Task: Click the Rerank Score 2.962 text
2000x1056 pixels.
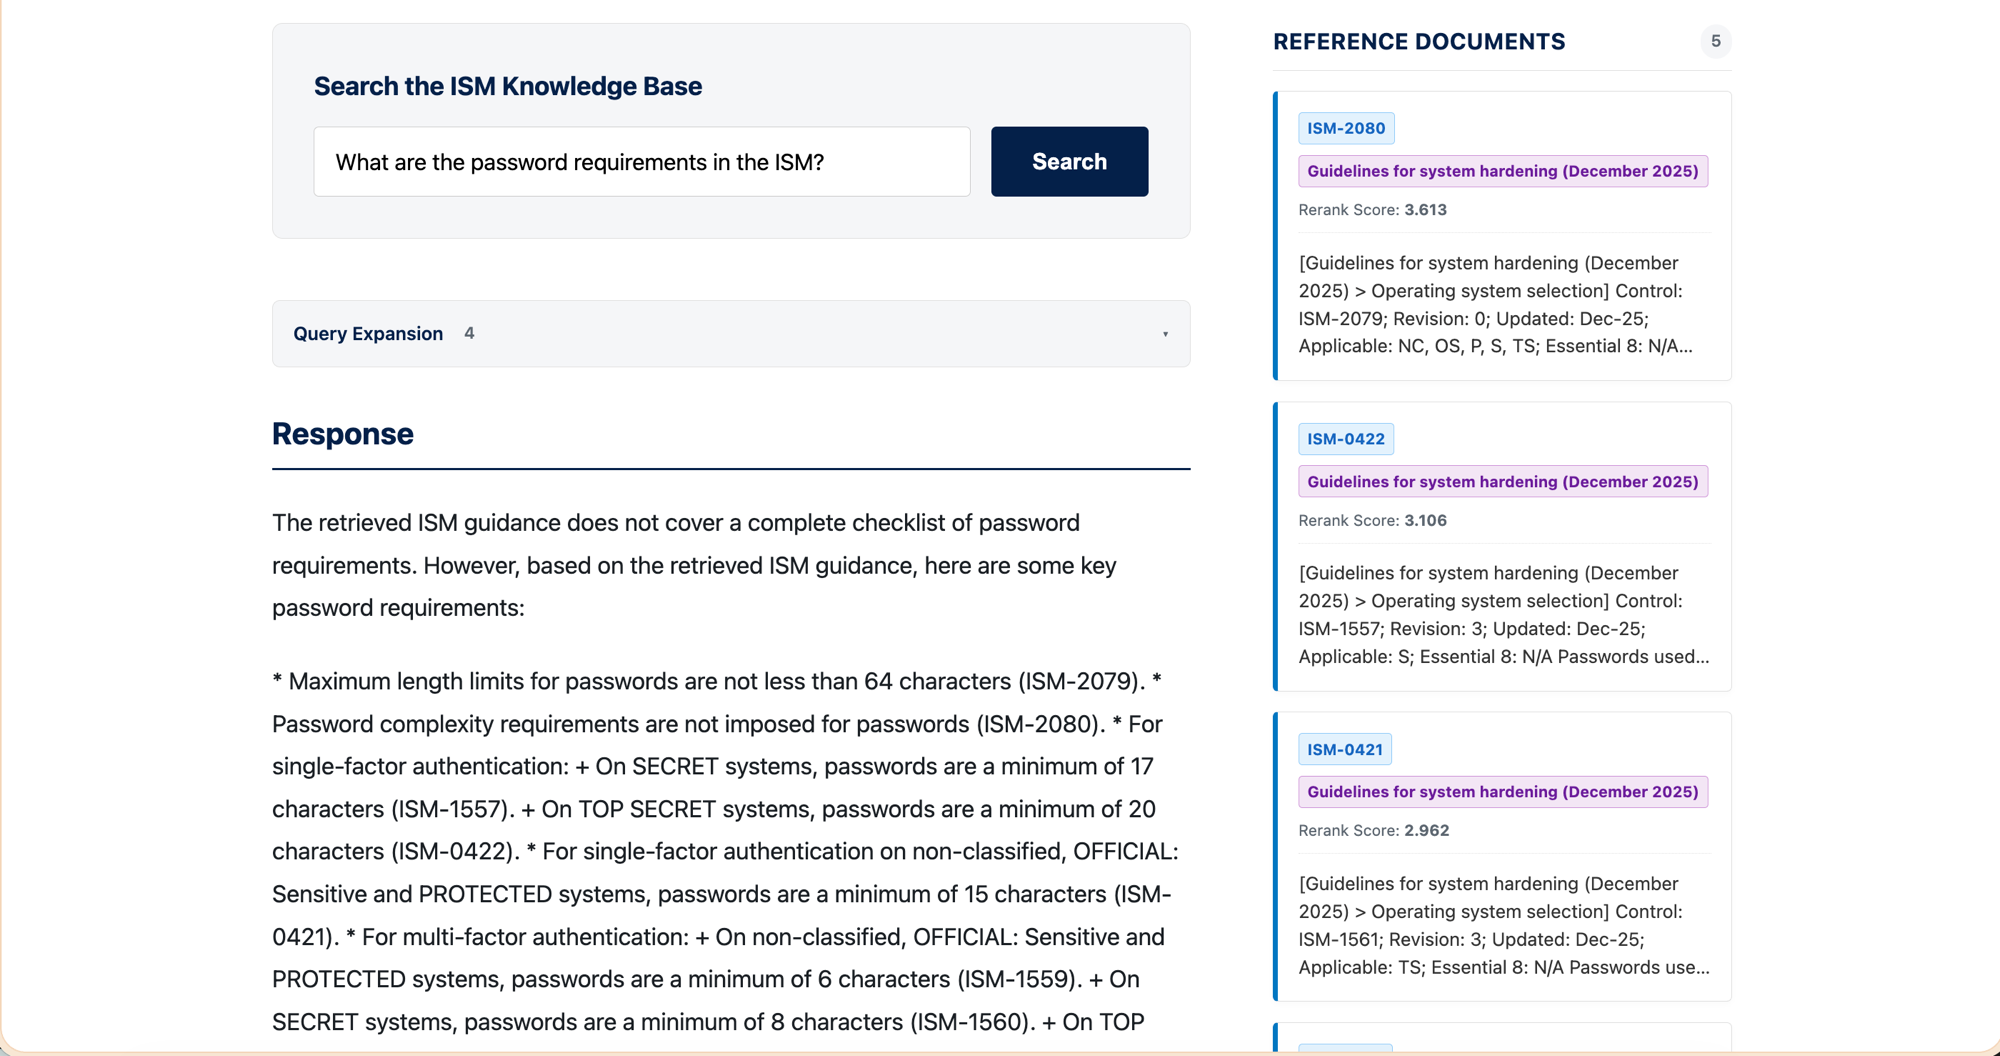Action: click(1373, 830)
